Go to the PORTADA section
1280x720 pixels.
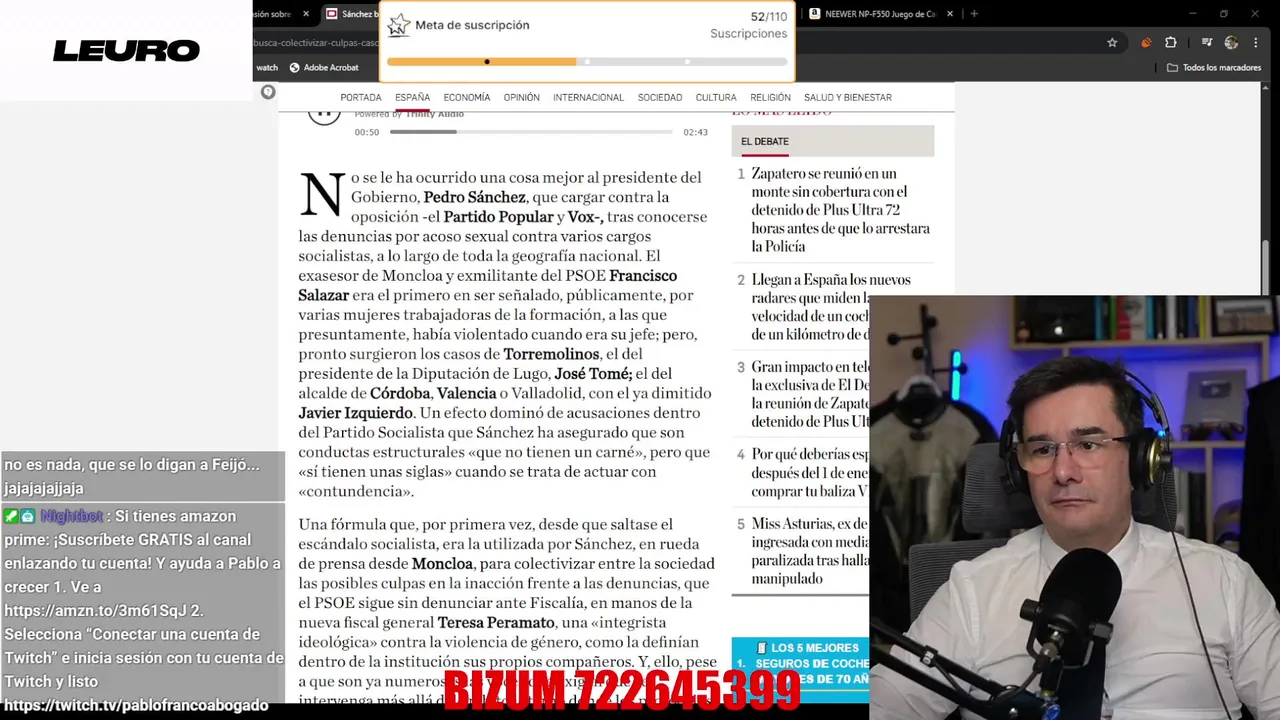361,98
